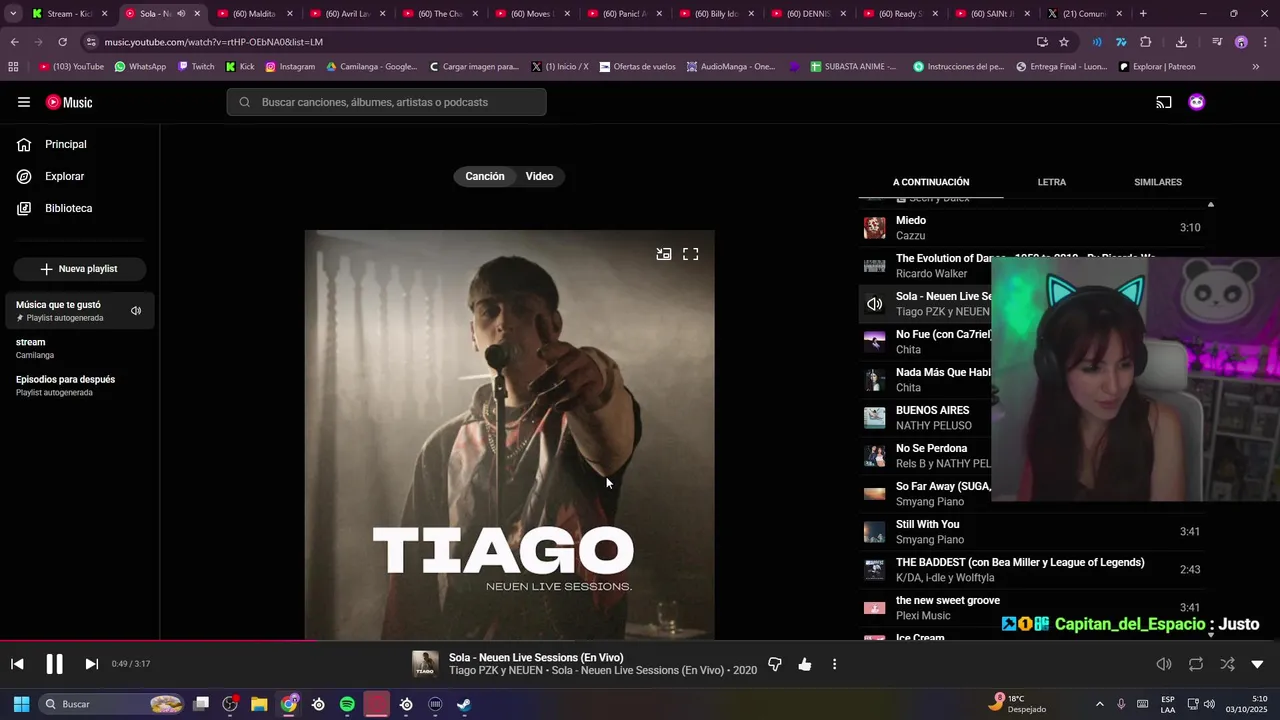Skip to previous track
This screenshot has width=1280, height=720.
(17, 664)
